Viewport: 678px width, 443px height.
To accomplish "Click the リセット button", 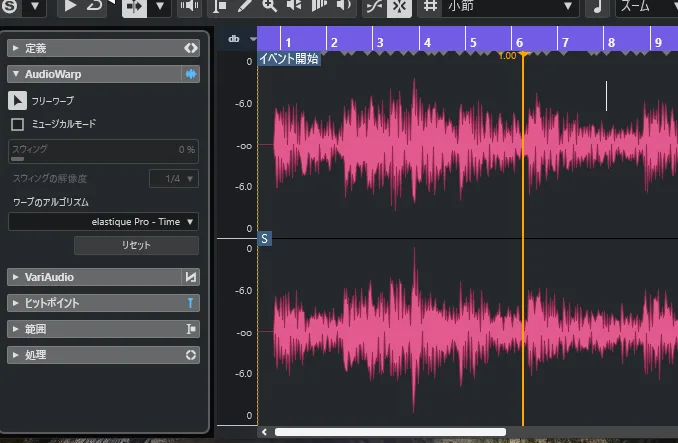I will coord(136,245).
